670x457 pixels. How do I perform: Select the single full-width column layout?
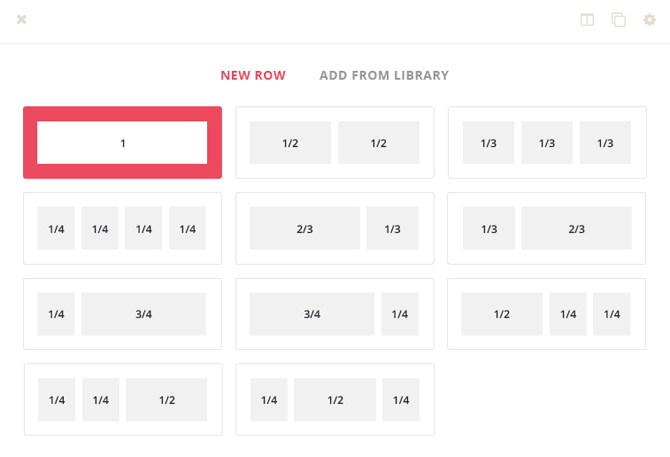click(122, 142)
